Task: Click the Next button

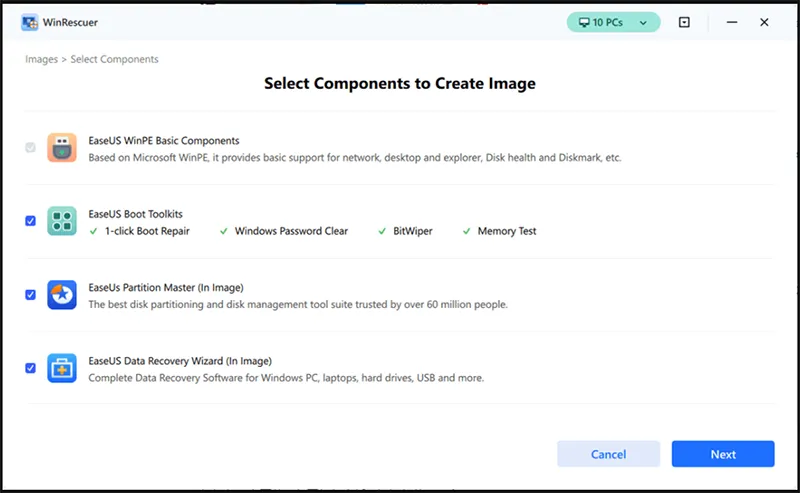Action: click(x=723, y=454)
